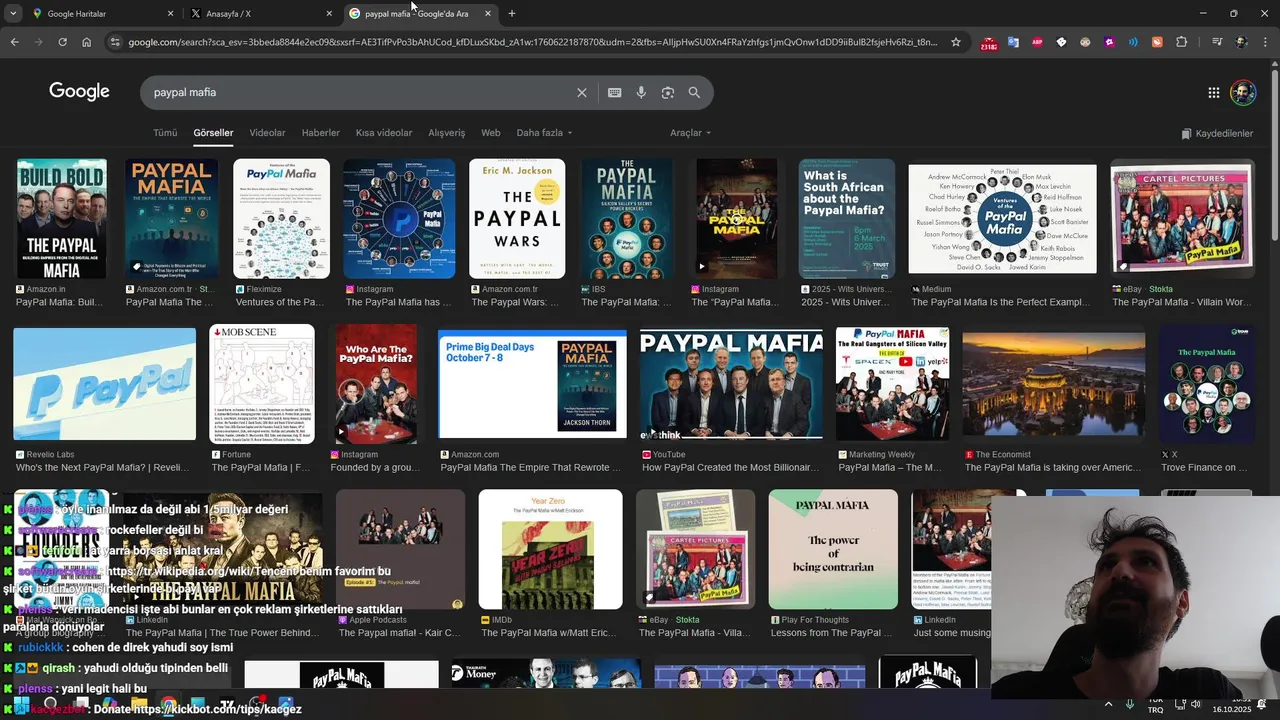Open the Google apps grid
The height and width of the screenshot is (720, 1280).
(1213, 92)
